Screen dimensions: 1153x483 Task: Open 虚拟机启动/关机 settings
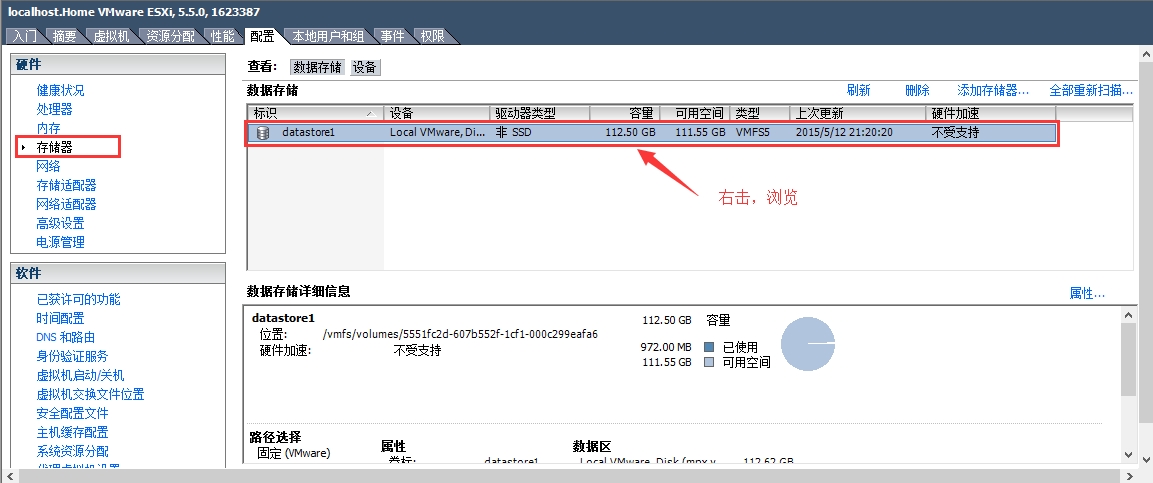(80, 376)
